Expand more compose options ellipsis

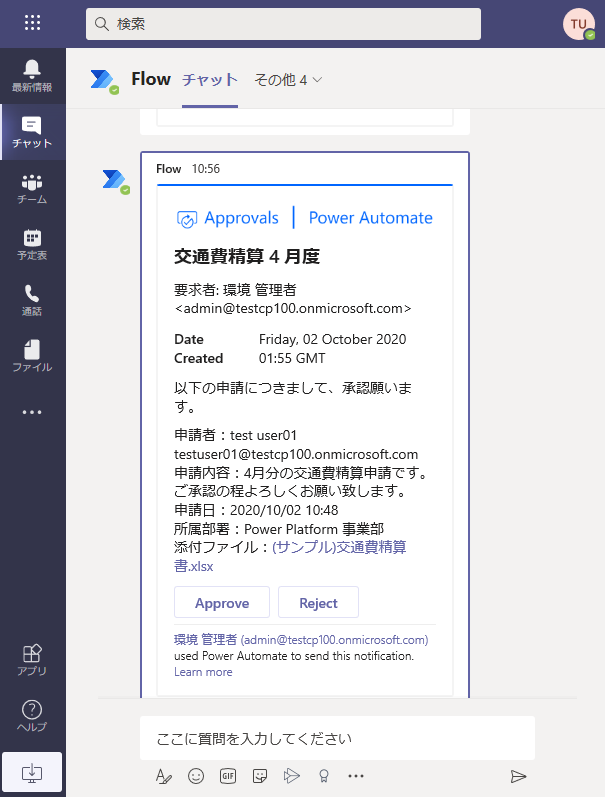point(356,775)
